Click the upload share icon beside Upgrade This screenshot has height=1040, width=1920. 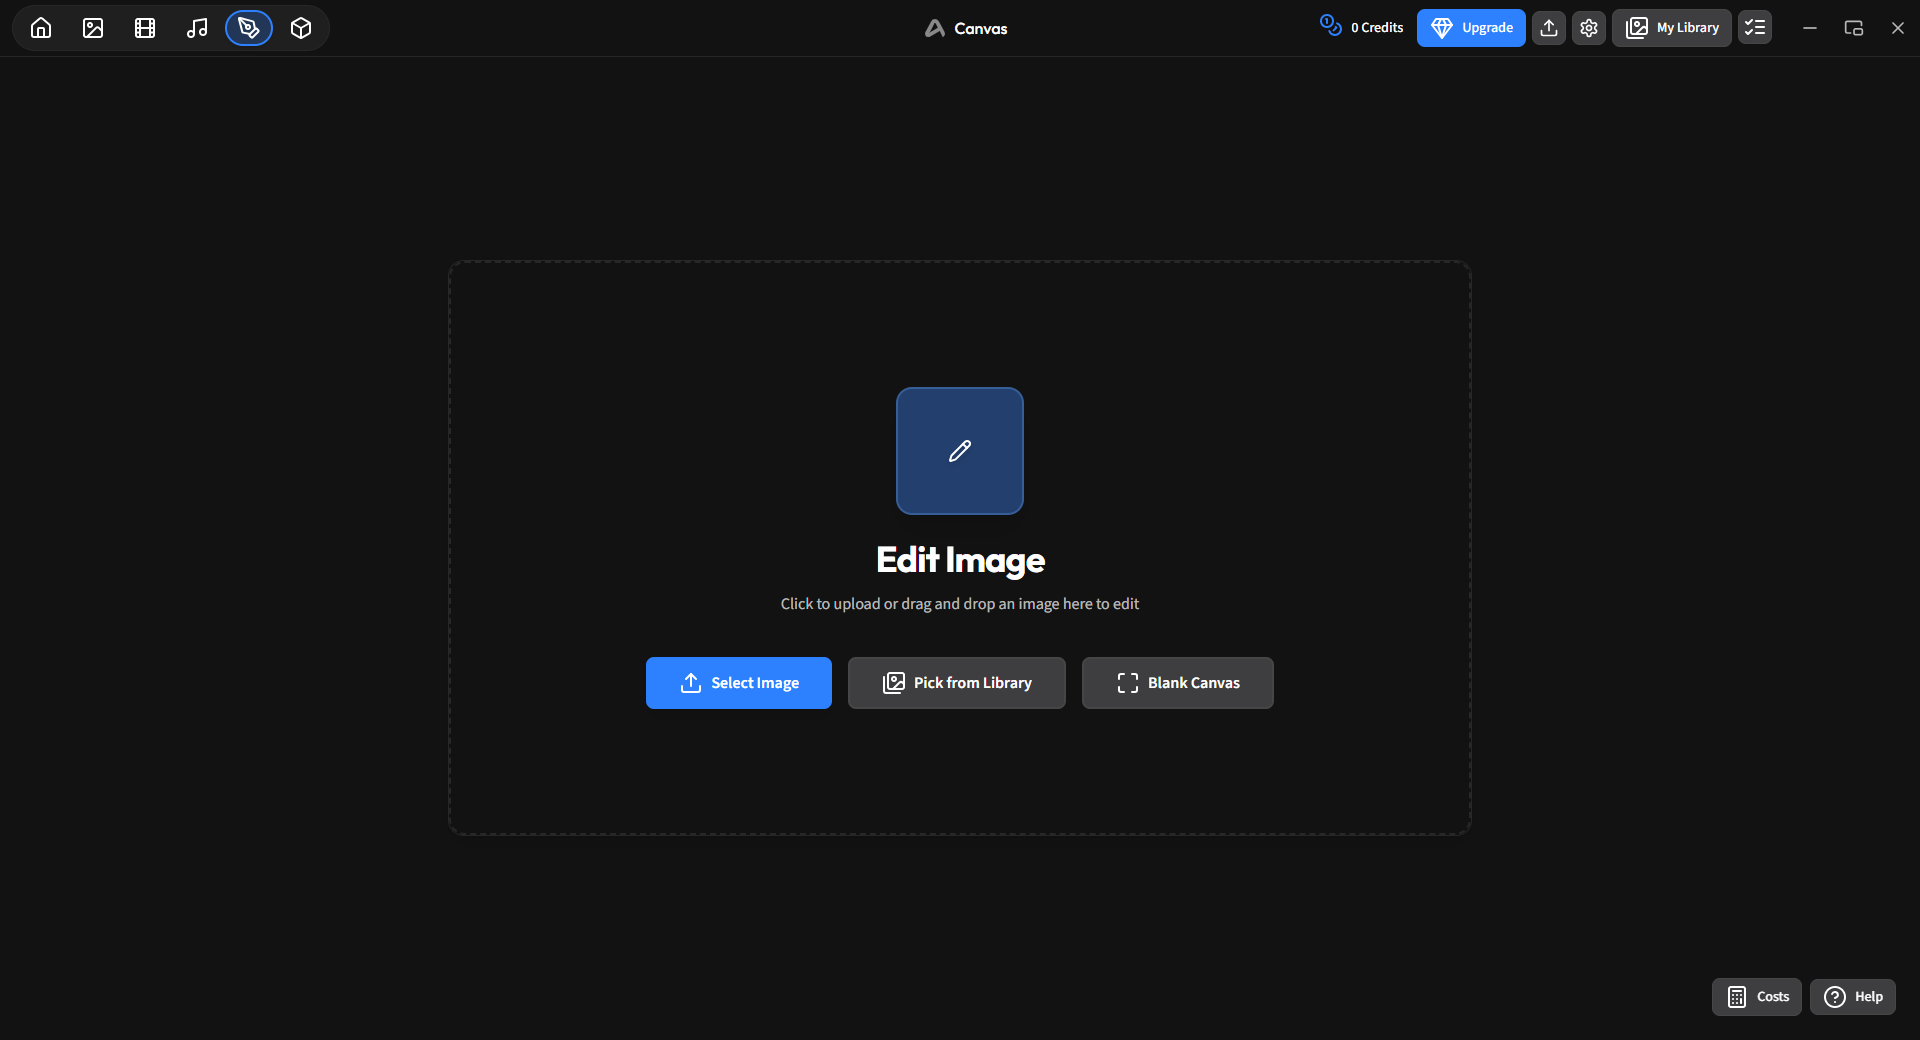coord(1549,28)
